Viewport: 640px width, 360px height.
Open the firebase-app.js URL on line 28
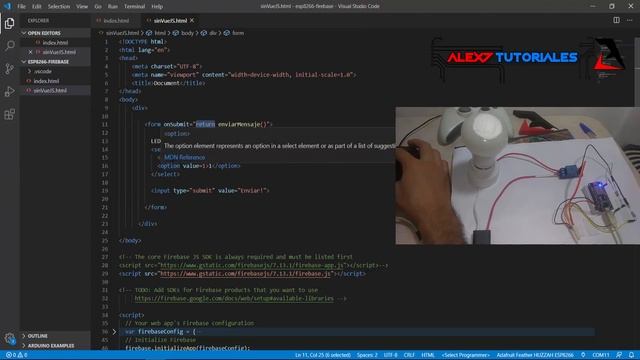pos(252,265)
